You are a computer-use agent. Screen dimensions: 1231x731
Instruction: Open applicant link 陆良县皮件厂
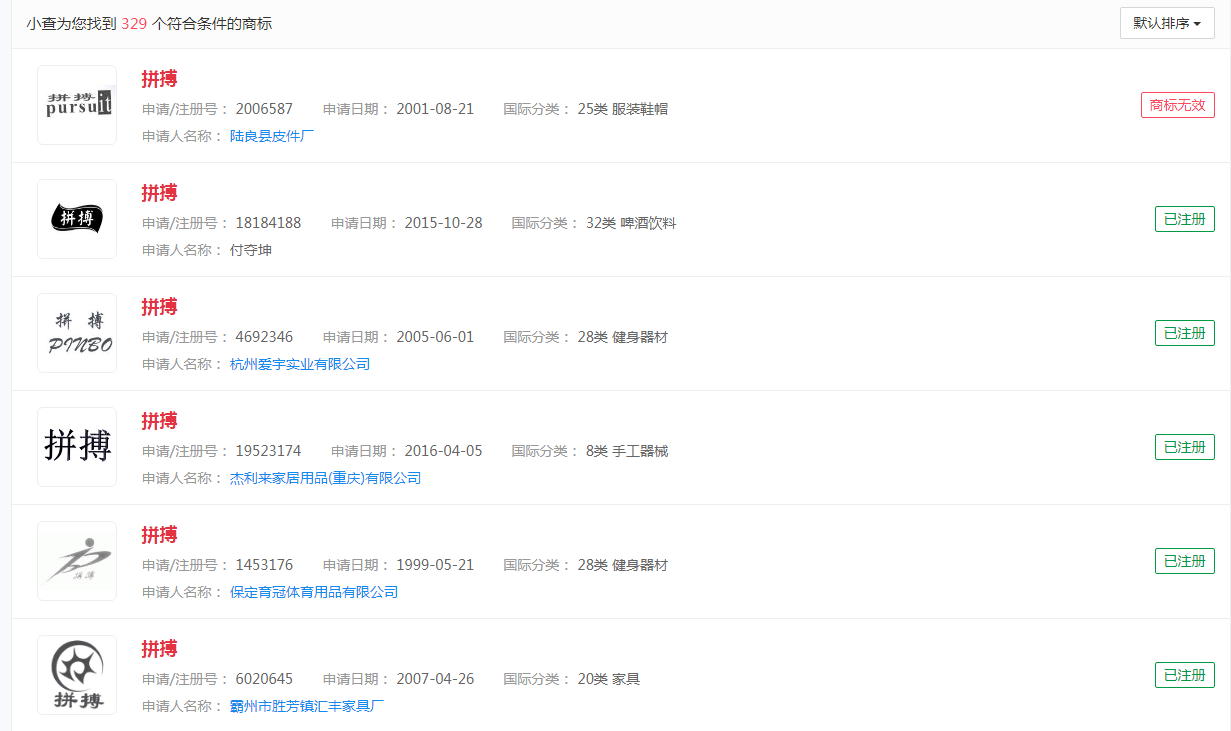tap(272, 136)
